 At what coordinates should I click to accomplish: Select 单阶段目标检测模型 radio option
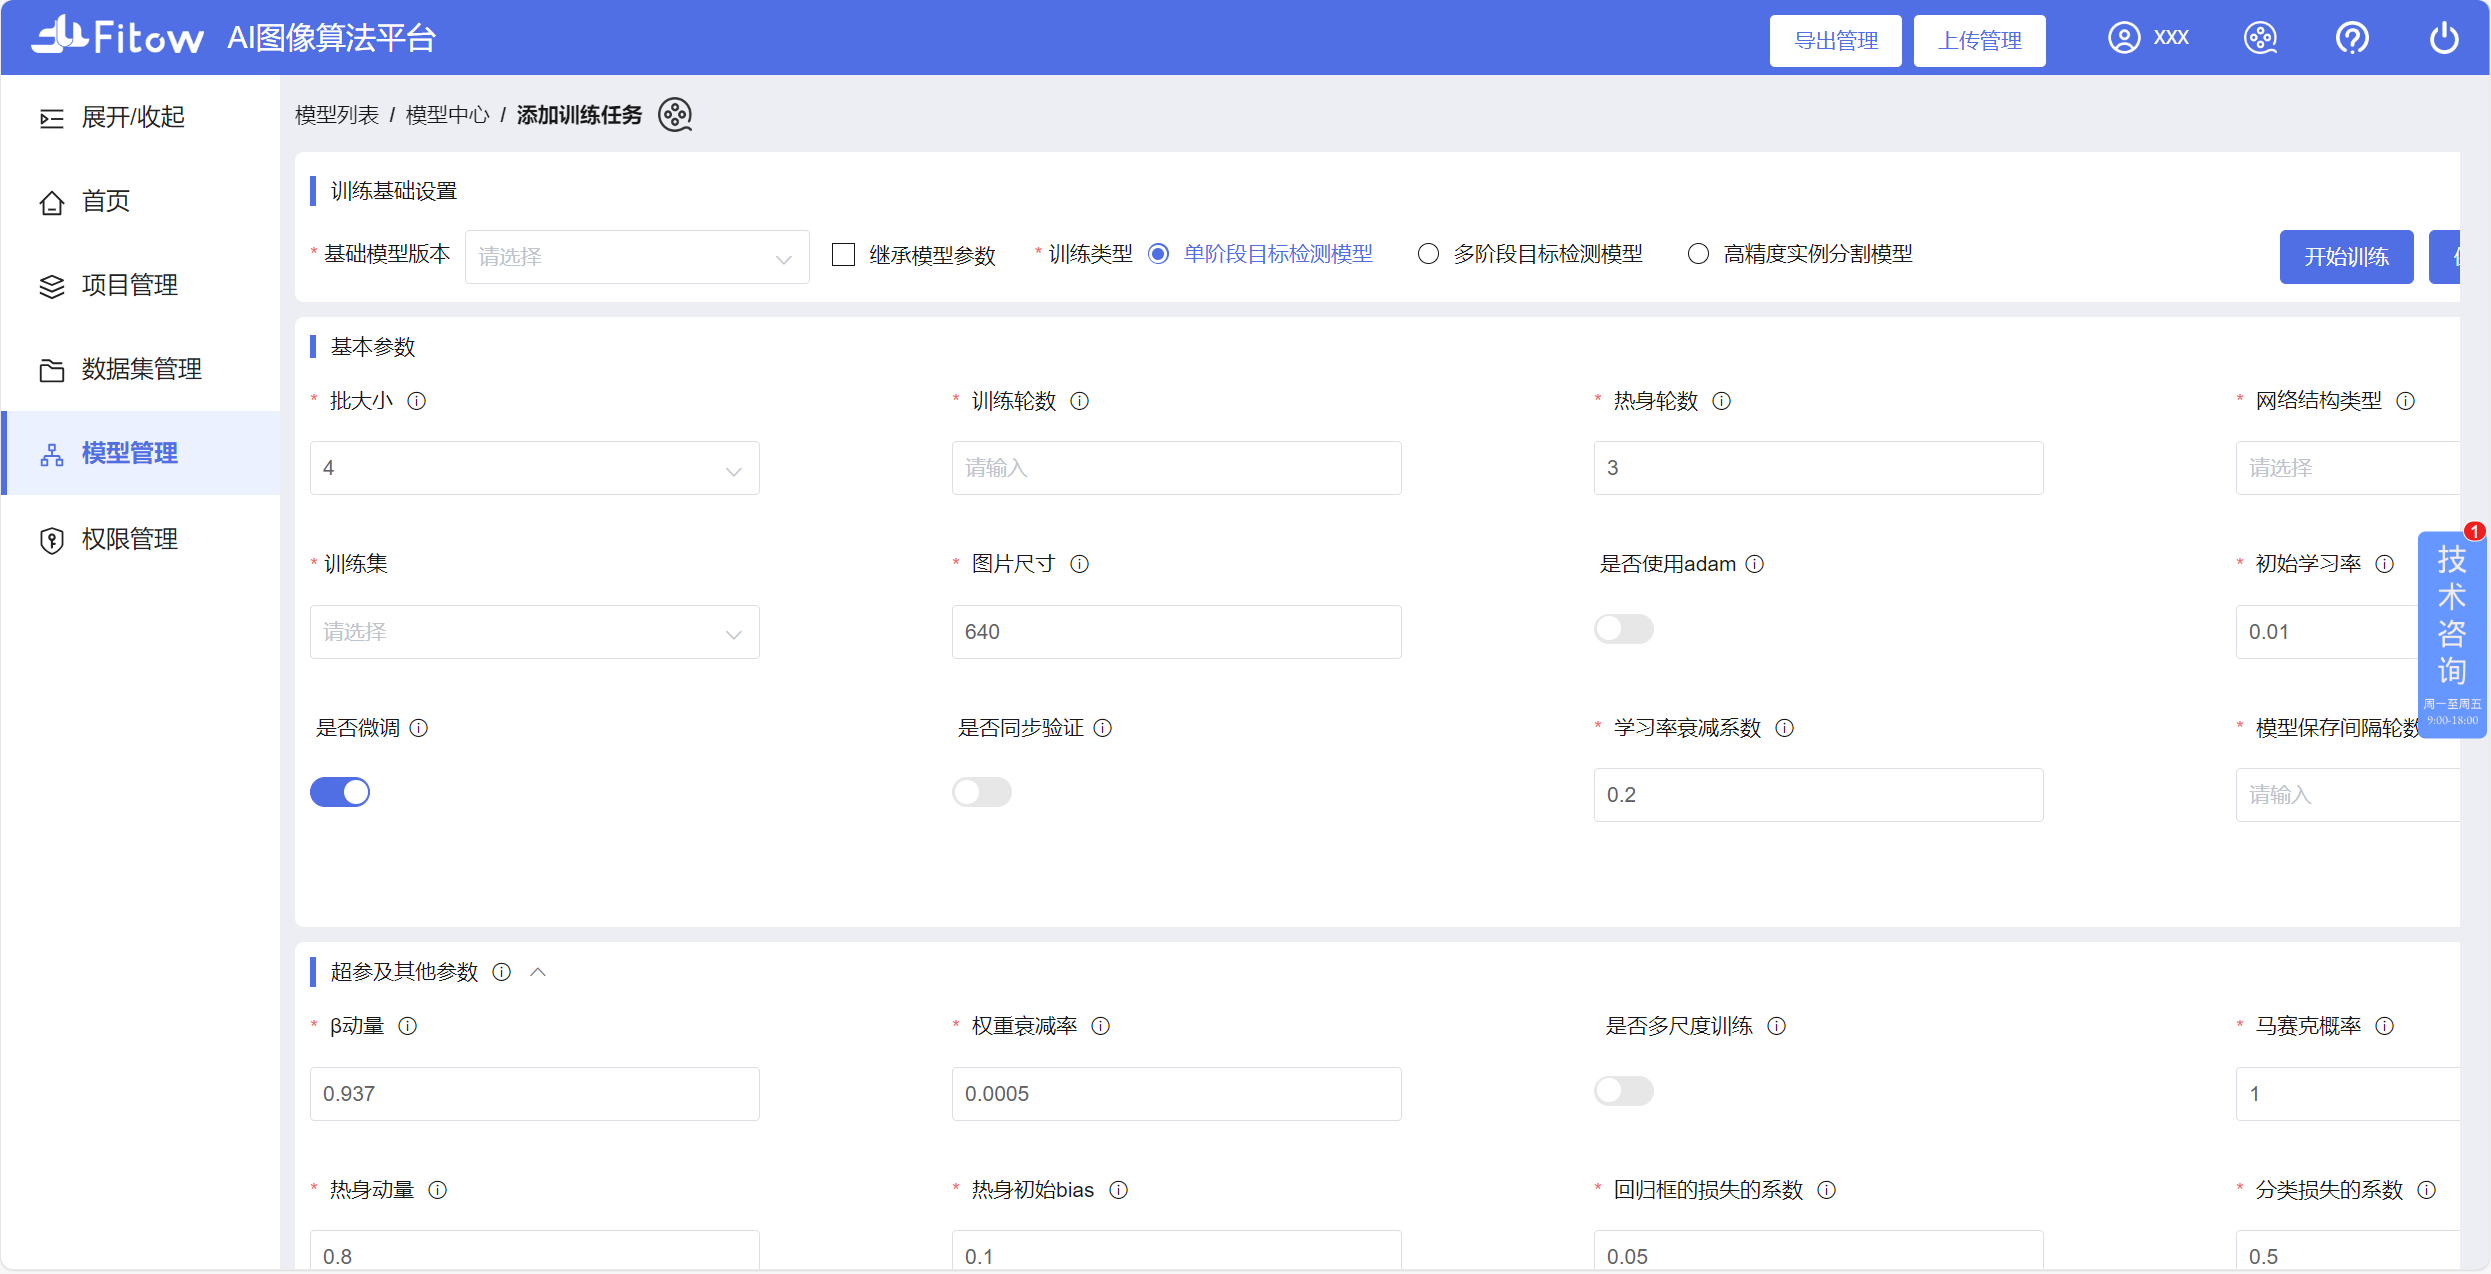[x=1159, y=254]
